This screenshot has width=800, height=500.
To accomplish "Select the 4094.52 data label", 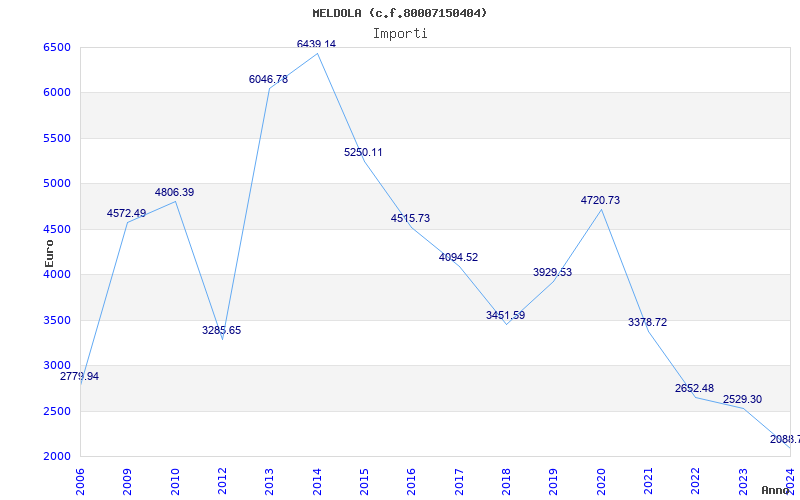I will tap(459, 257).
